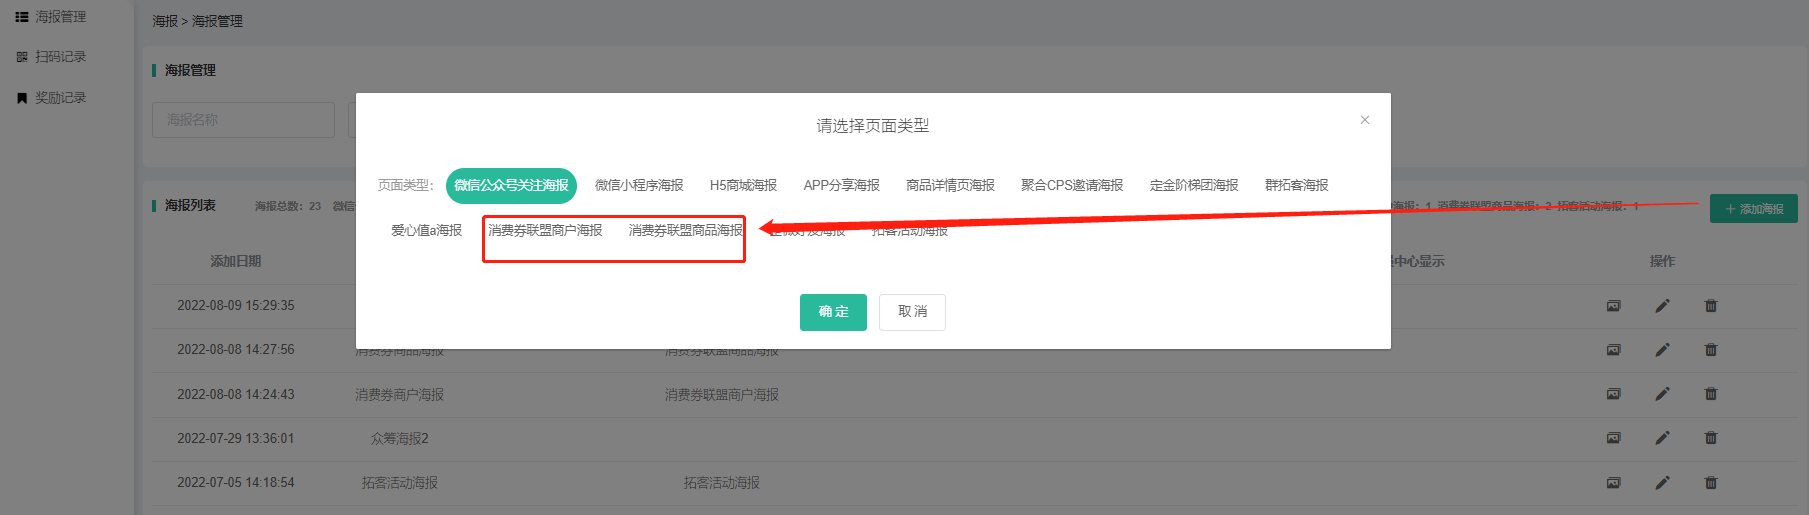Confirm selection with 确定 button
1809x515 pixels.
click(833, 312)
